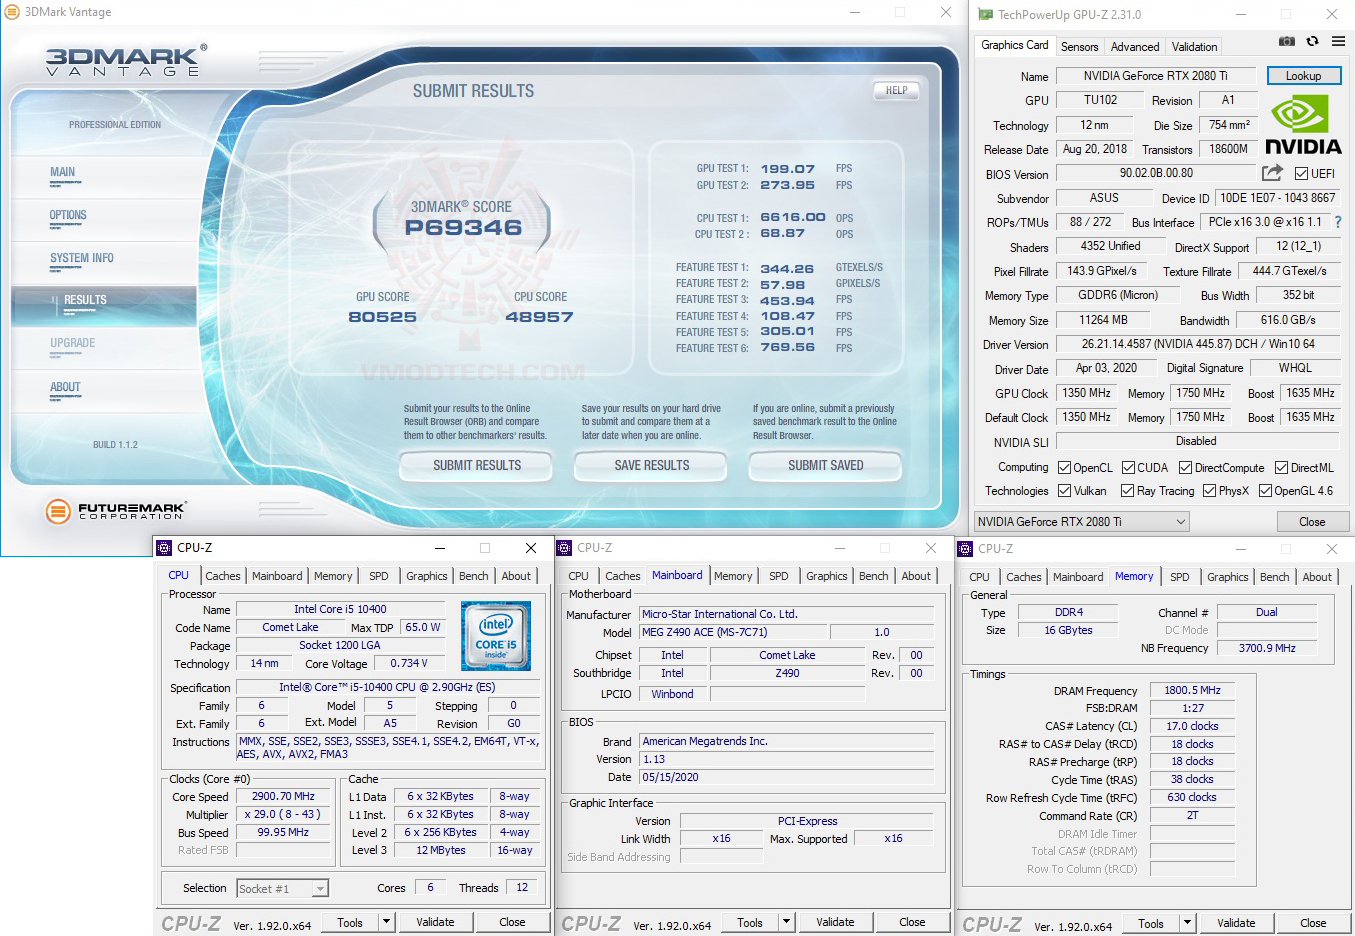This screenshot has height=936, width=1355.
Task: Switch to the Validation tab in GPU-Z
Action: (1195, 47)
